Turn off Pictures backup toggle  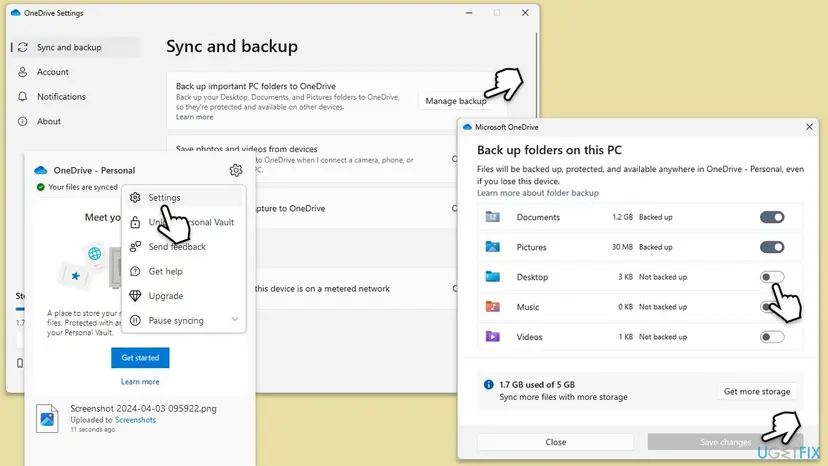point(771,247)
